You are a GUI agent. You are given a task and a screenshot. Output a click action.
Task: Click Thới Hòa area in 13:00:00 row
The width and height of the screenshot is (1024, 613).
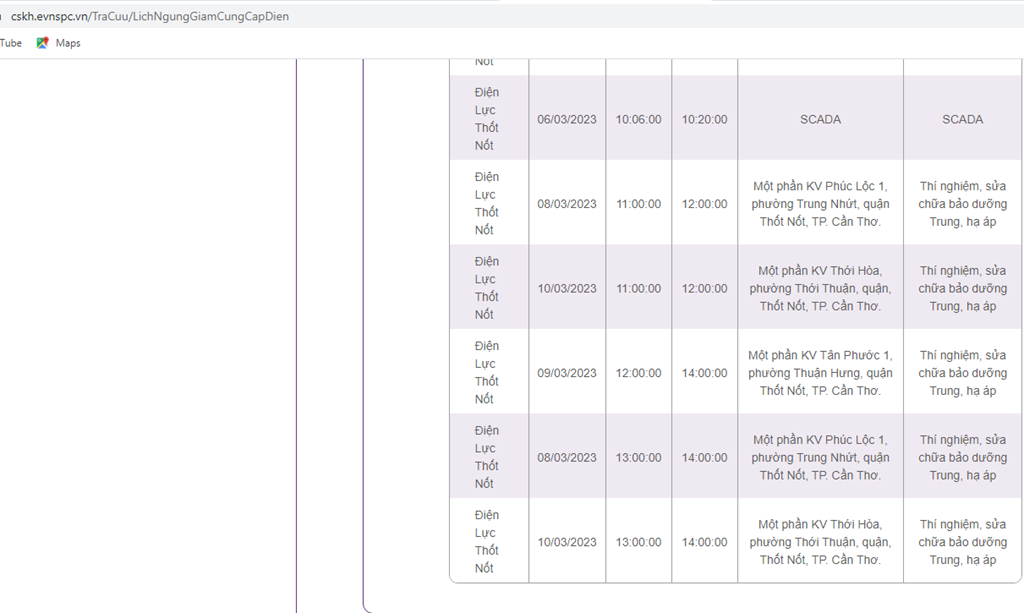[x=820, y=542]
